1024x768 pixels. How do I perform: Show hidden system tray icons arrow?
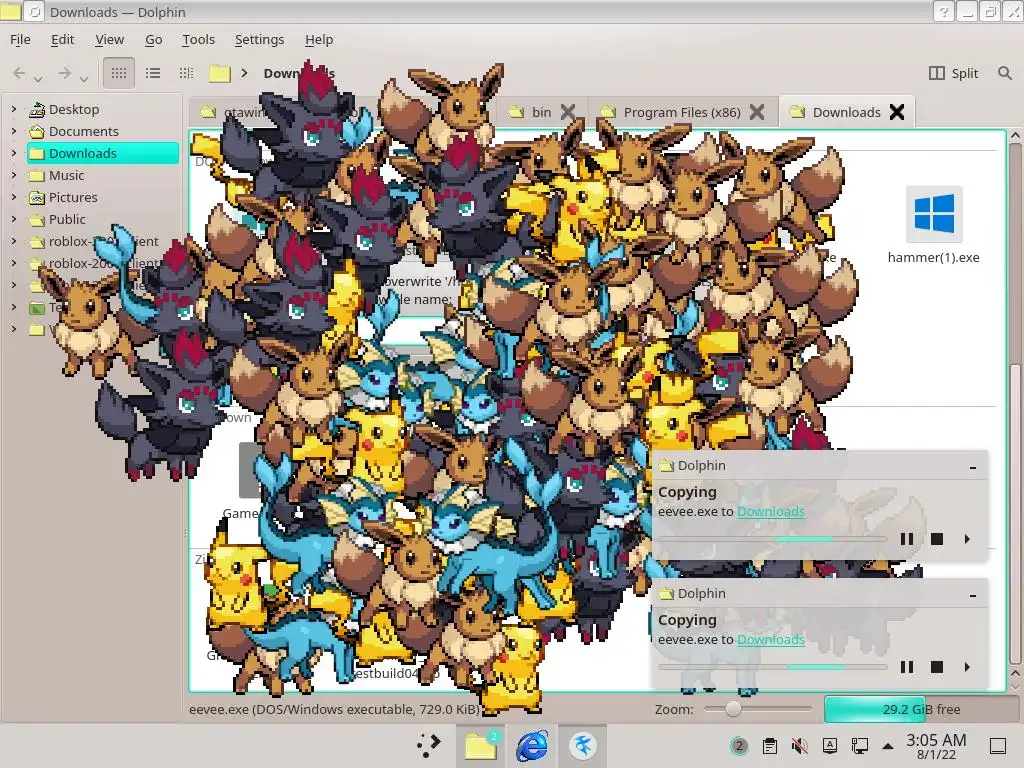pyautogui.click(x=888, y=746)
